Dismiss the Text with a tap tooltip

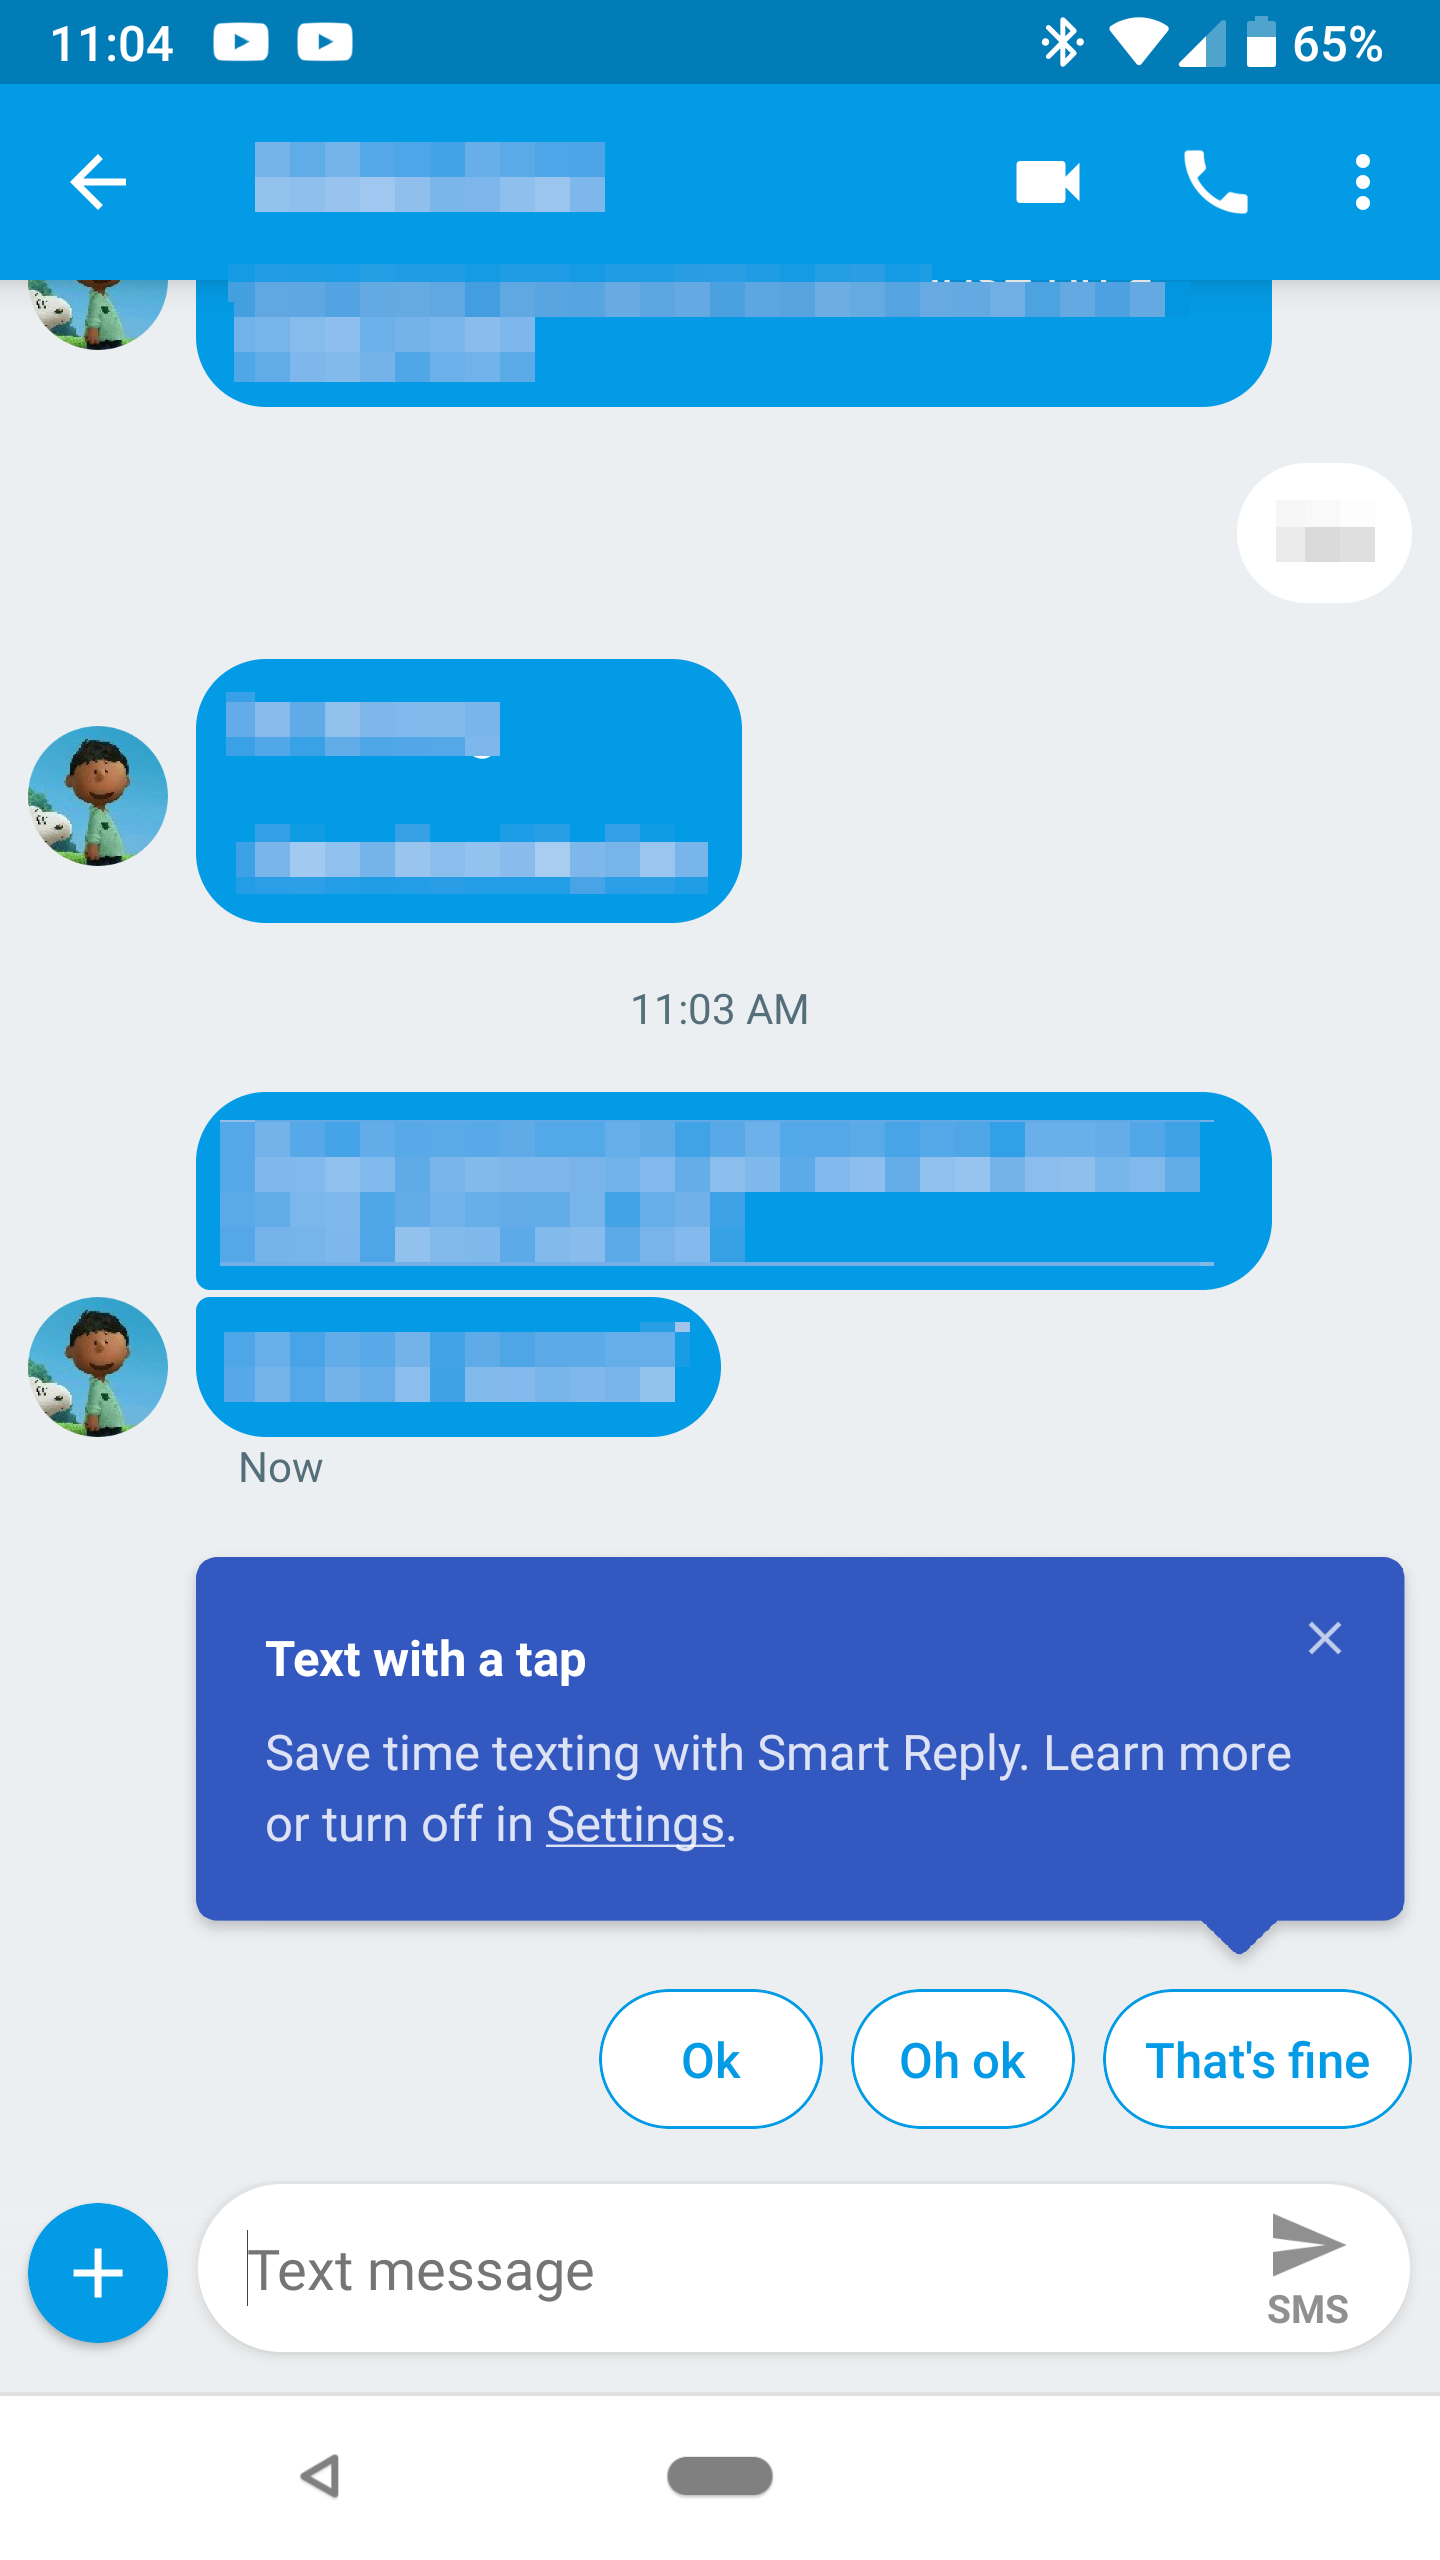tap(1324, 1638)
